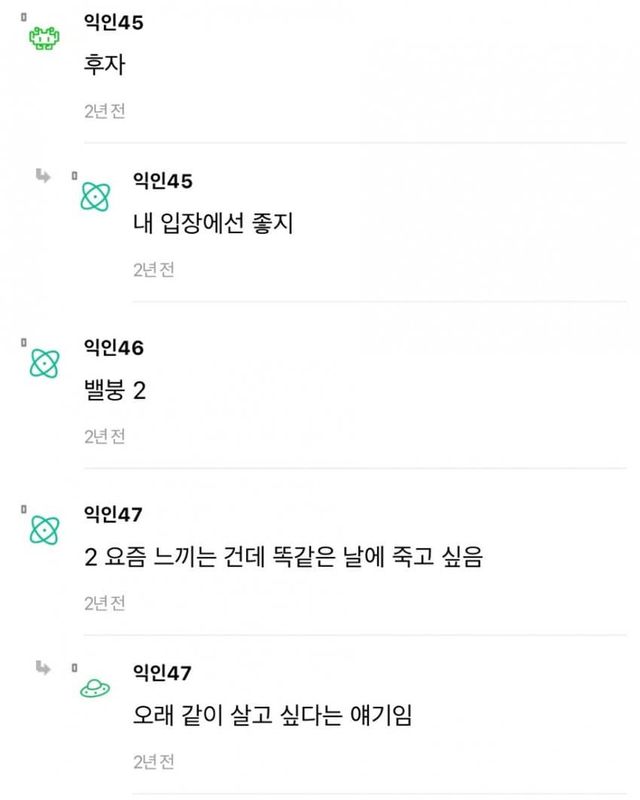
Task: Open username 익인45 above "후자"
Action: click(x=114, y=23)
